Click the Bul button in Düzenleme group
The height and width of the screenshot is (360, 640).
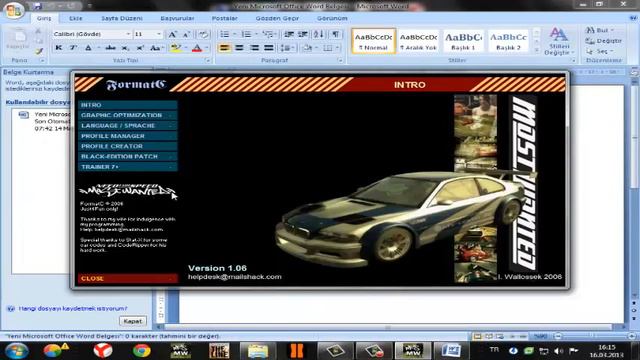(600, 30)
